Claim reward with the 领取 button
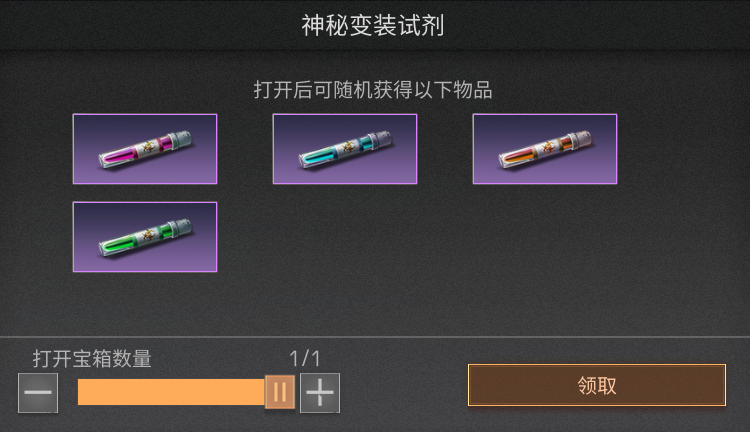The height and width of the screenshot is (432, 750). [597, 385]
